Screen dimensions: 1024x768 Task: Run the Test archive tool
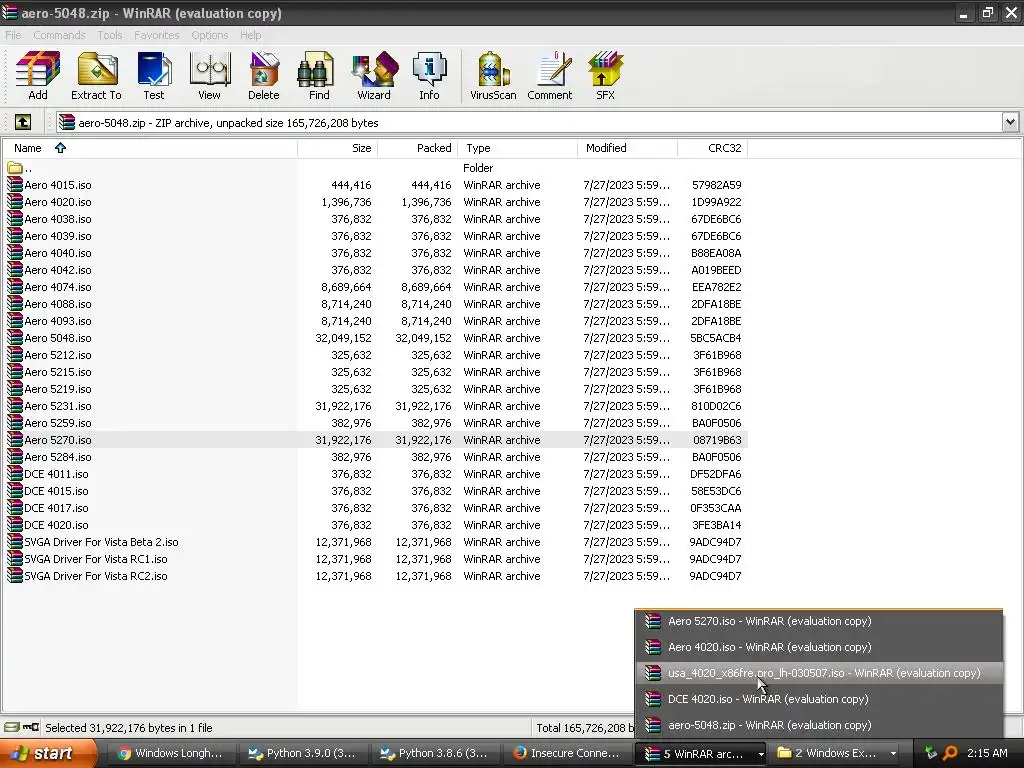pyautogui.click(x=154, y=76)
